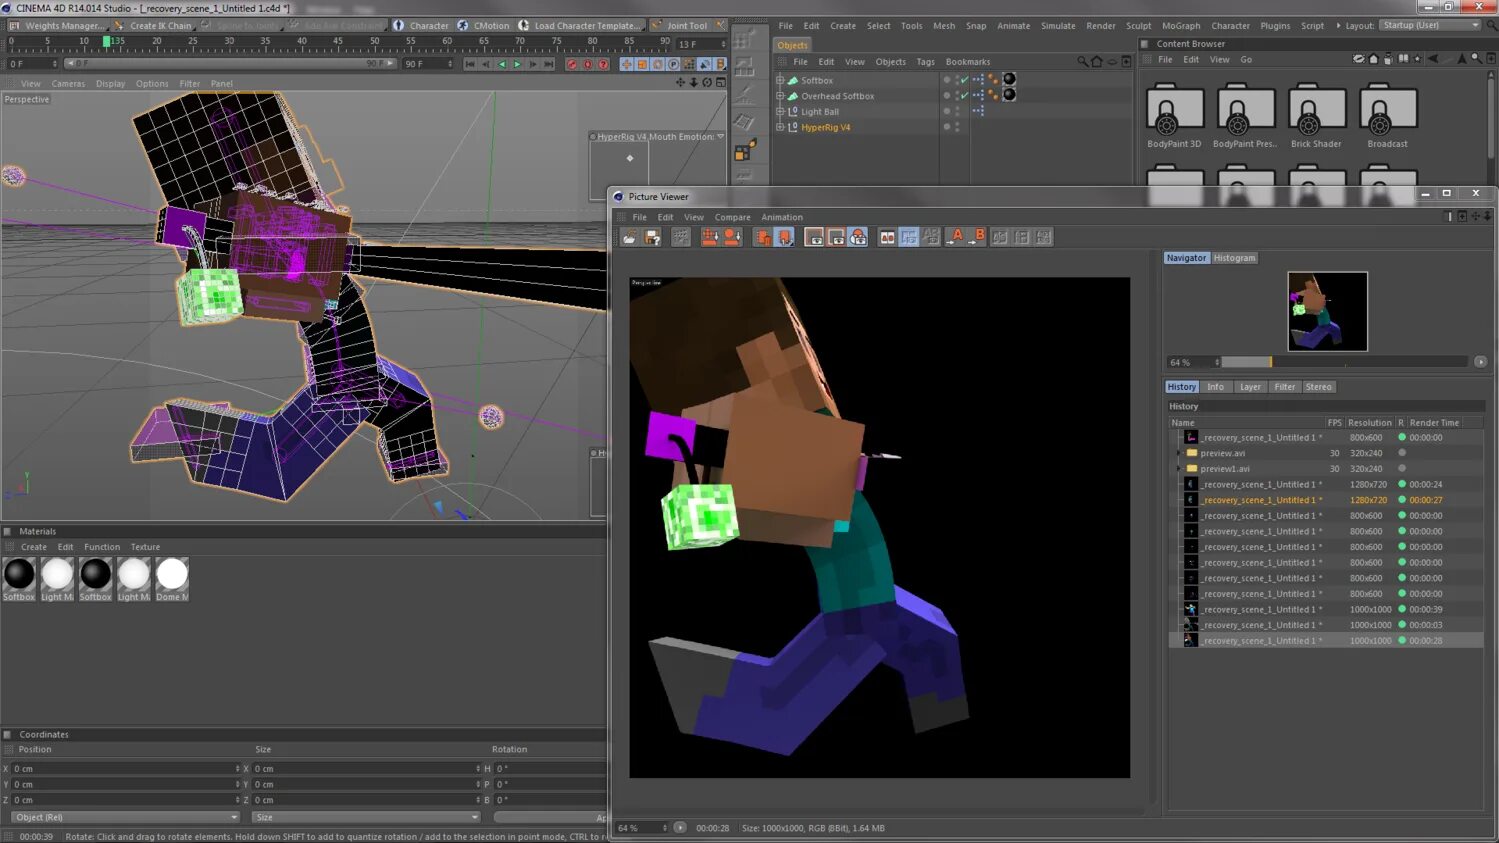Open Compare menu in Picture Viewer
Screen dimensions: 1499x843
pos(732,217)
